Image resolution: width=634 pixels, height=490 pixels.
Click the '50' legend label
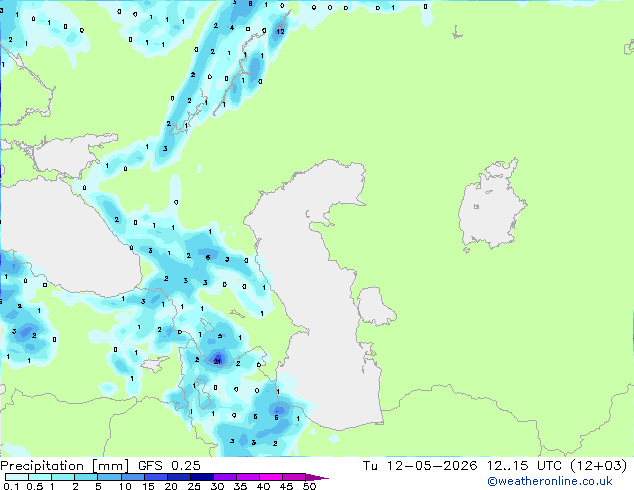pyautogui.click(x=309, y=486)
